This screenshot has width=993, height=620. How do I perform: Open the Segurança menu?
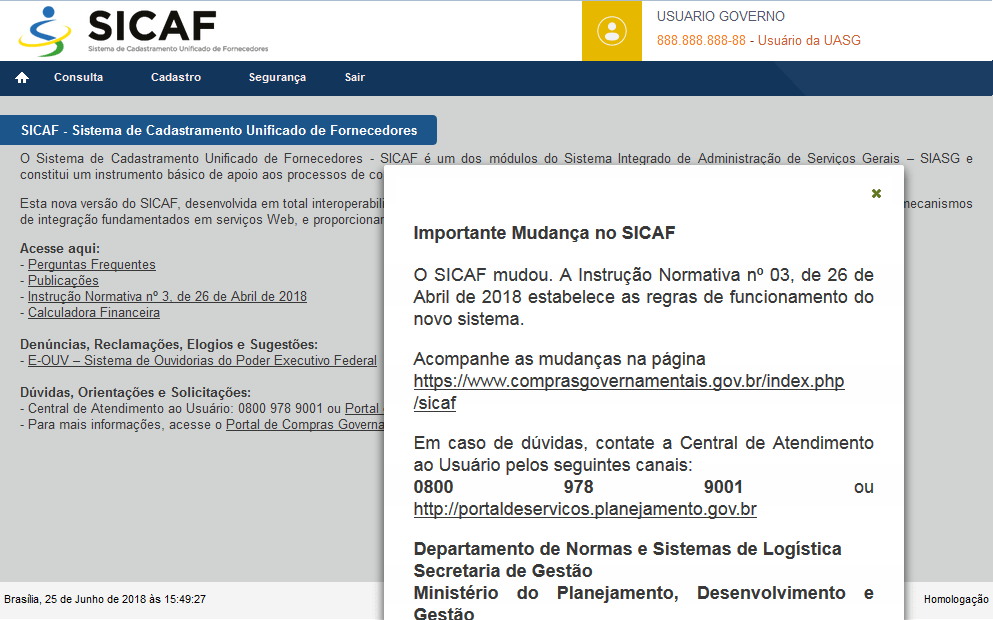[277, 77]
